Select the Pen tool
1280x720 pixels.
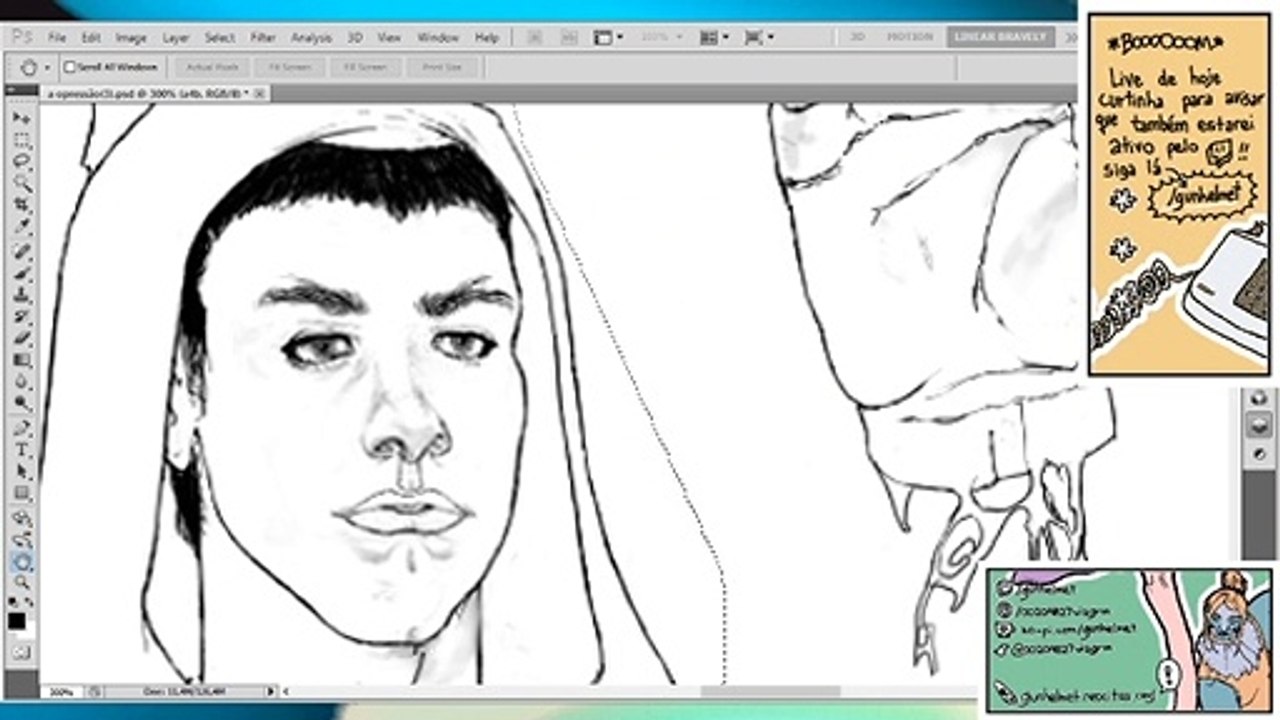click(21, 428)
